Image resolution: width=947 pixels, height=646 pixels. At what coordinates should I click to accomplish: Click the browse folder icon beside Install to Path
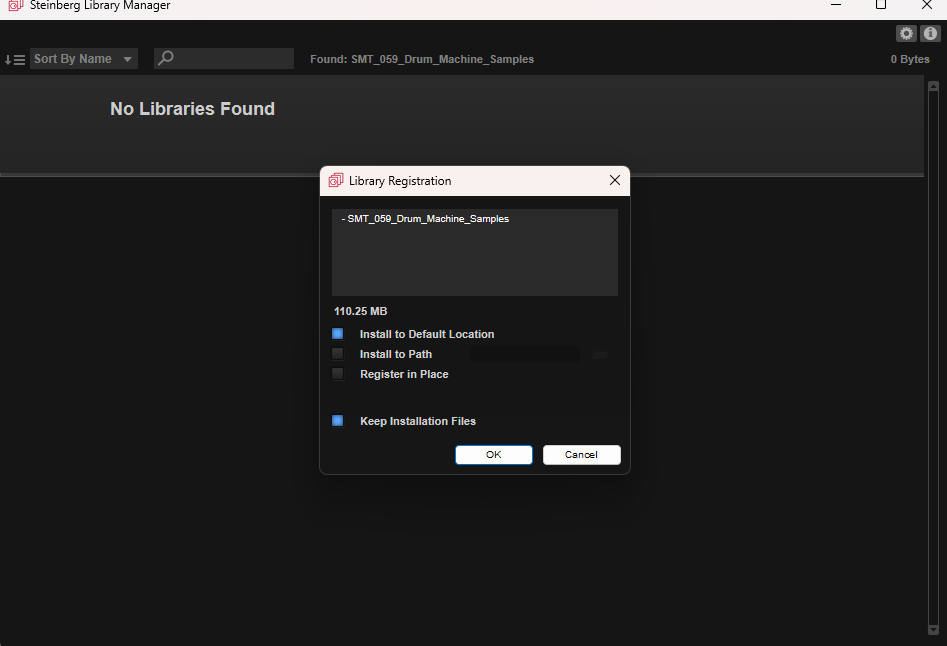(600, 354)
